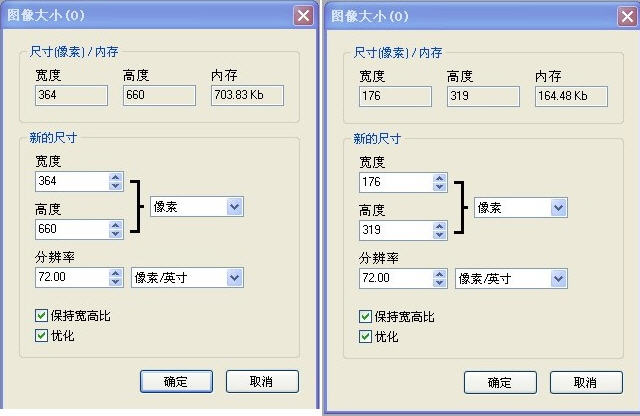The height and width of the screenshot is (416, 640).
Task: Increase resolution spinner in left dialog
Action: [116, 274]
